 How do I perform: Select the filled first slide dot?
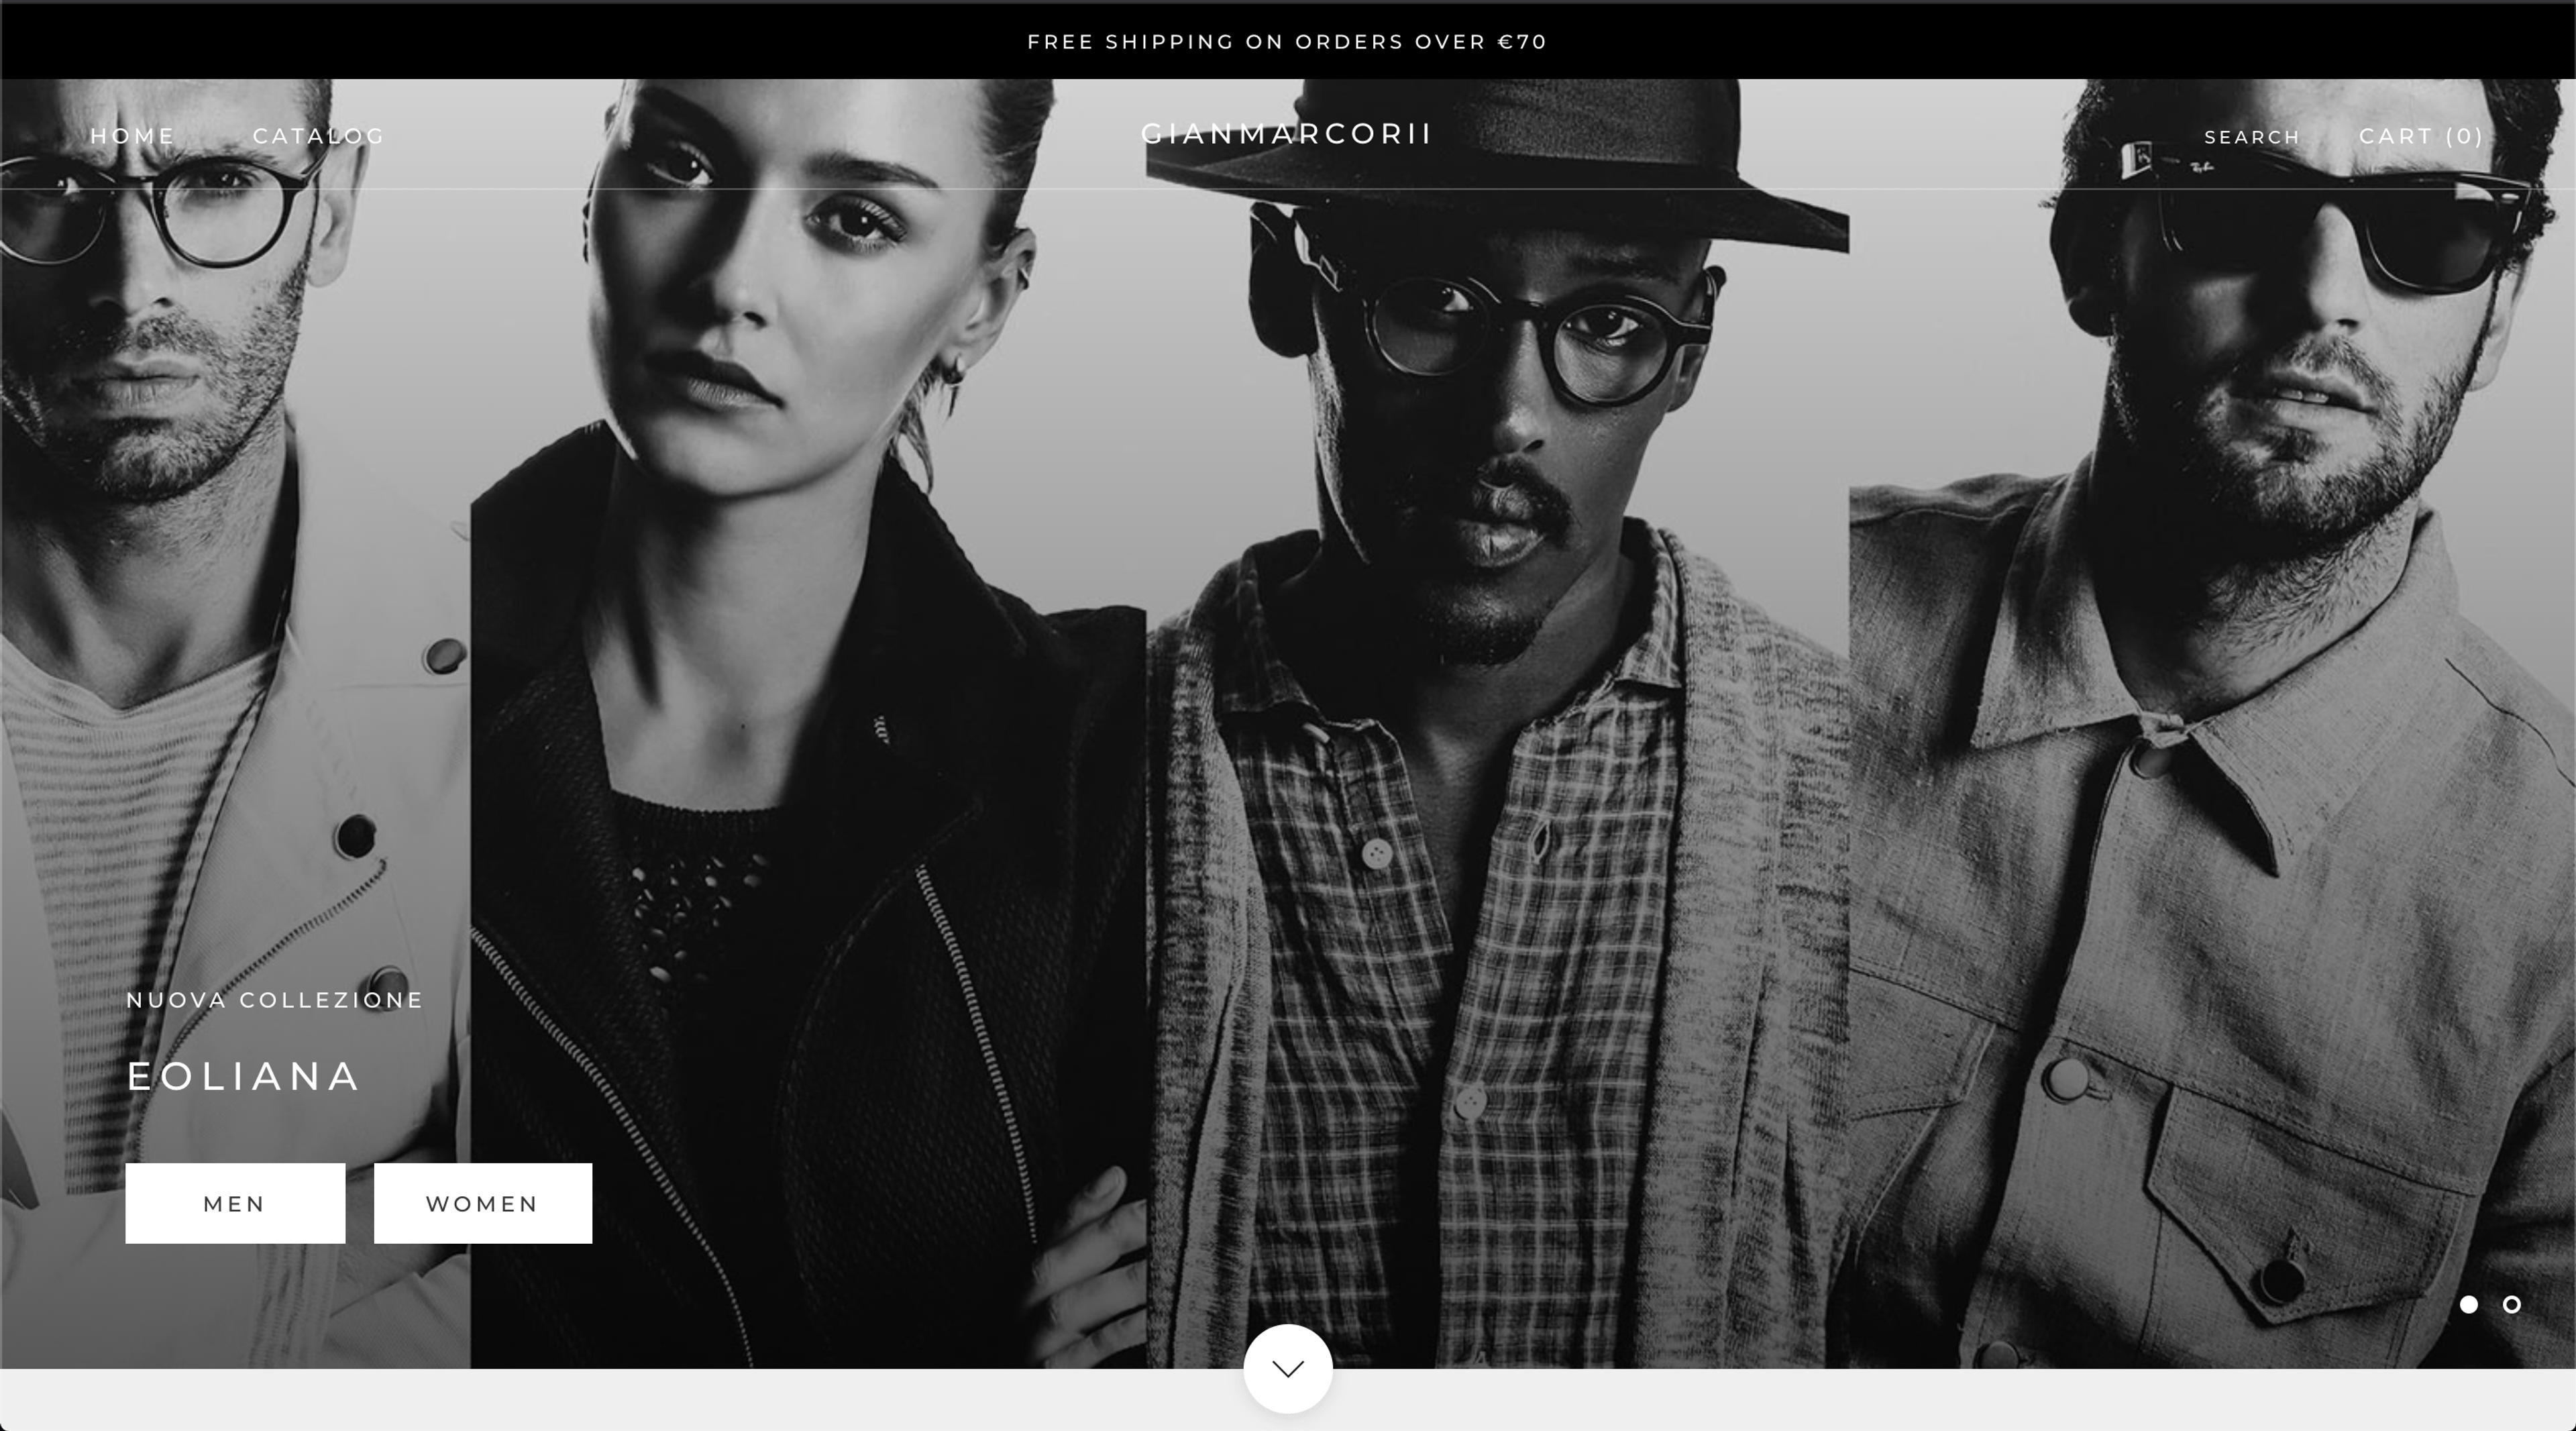pyautogui.click(x=2469, y=1304)
